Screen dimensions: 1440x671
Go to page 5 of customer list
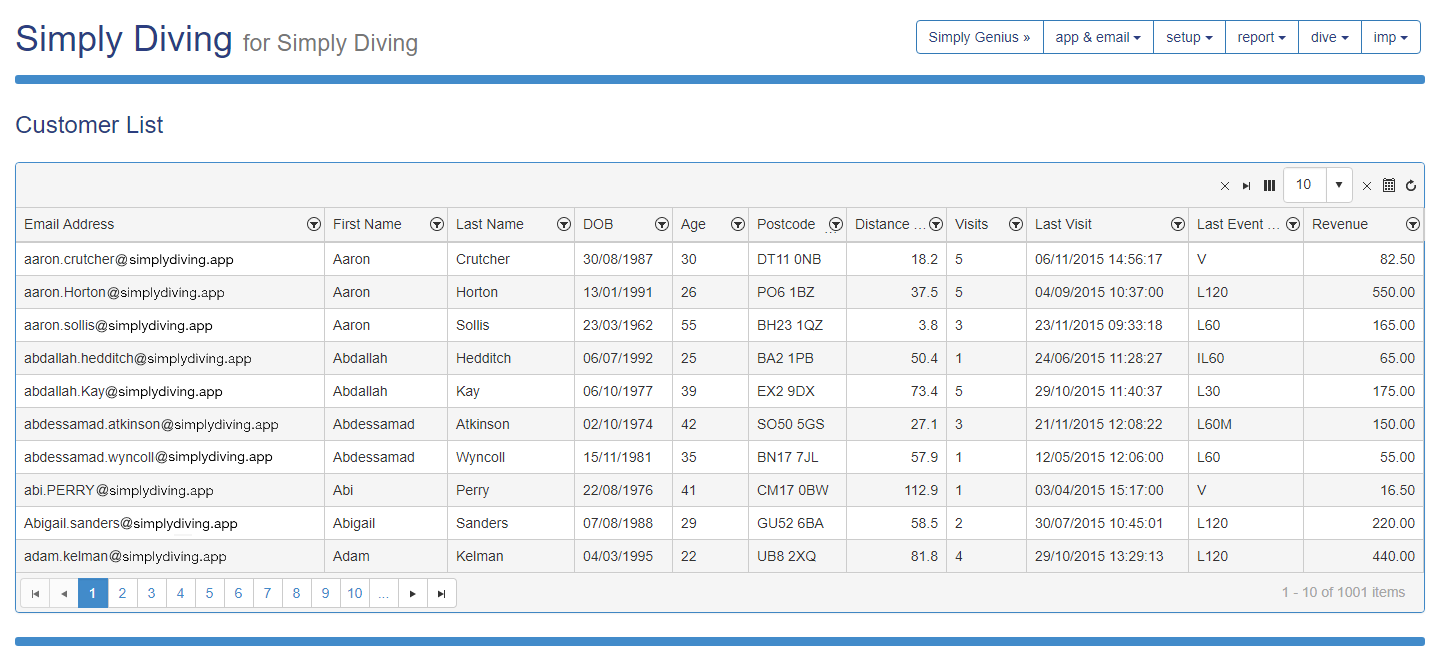(x=209, y=593)
